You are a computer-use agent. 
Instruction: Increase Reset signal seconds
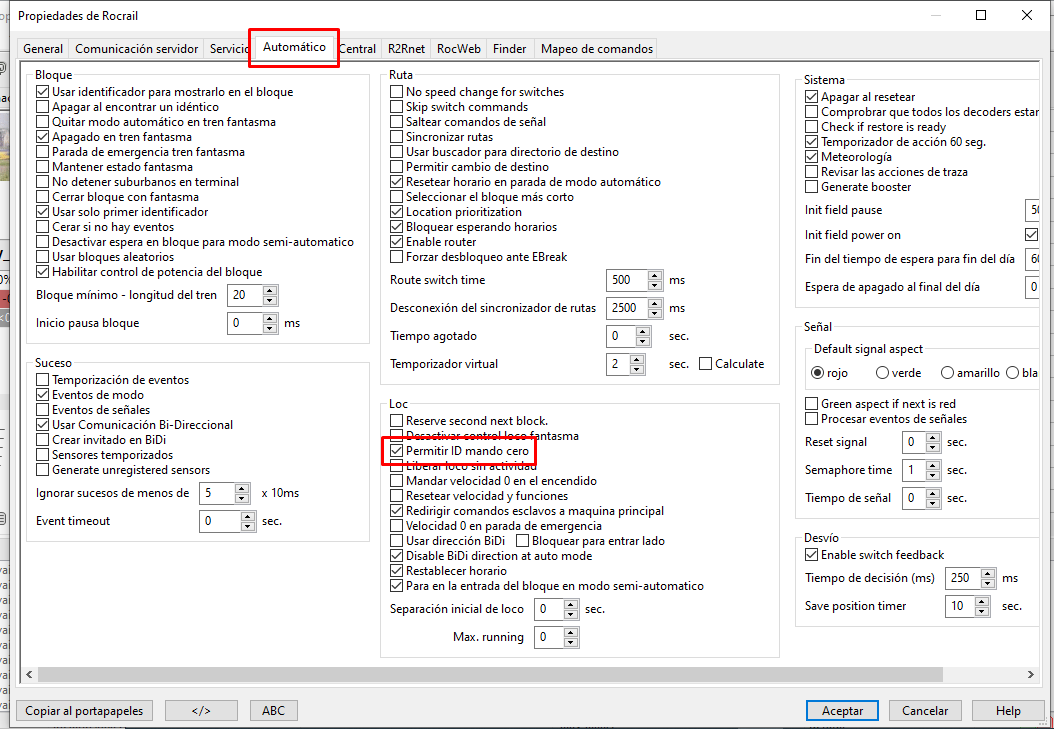[932, 437]
